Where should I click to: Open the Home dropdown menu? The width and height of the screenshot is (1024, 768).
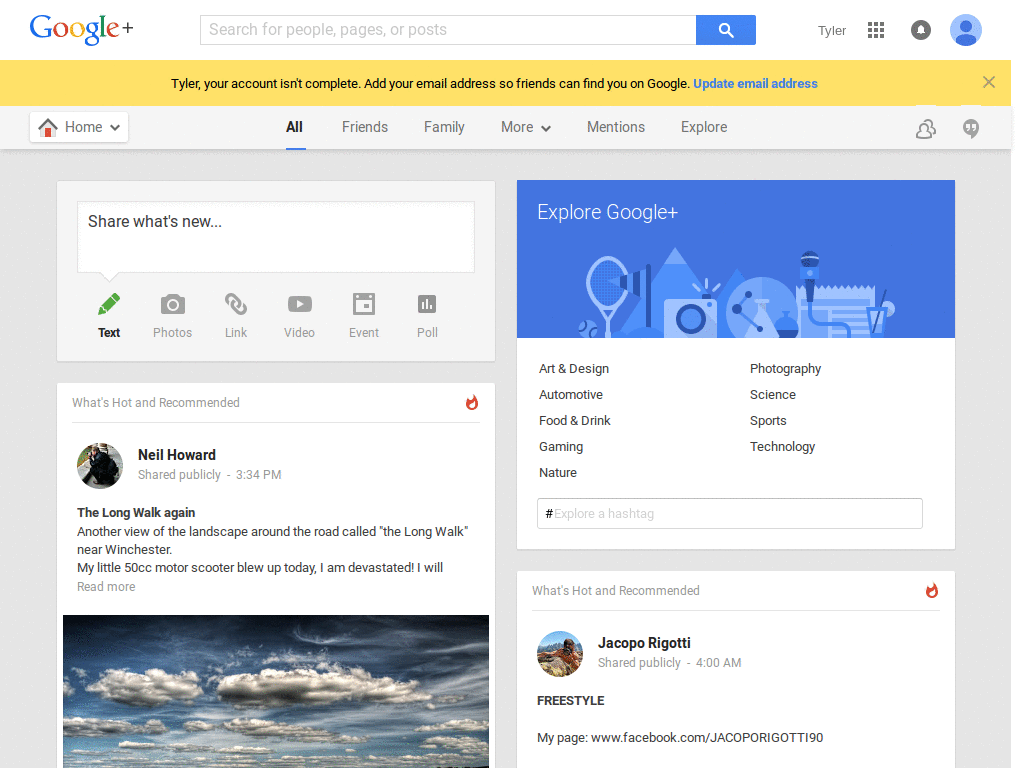[79, 127]
